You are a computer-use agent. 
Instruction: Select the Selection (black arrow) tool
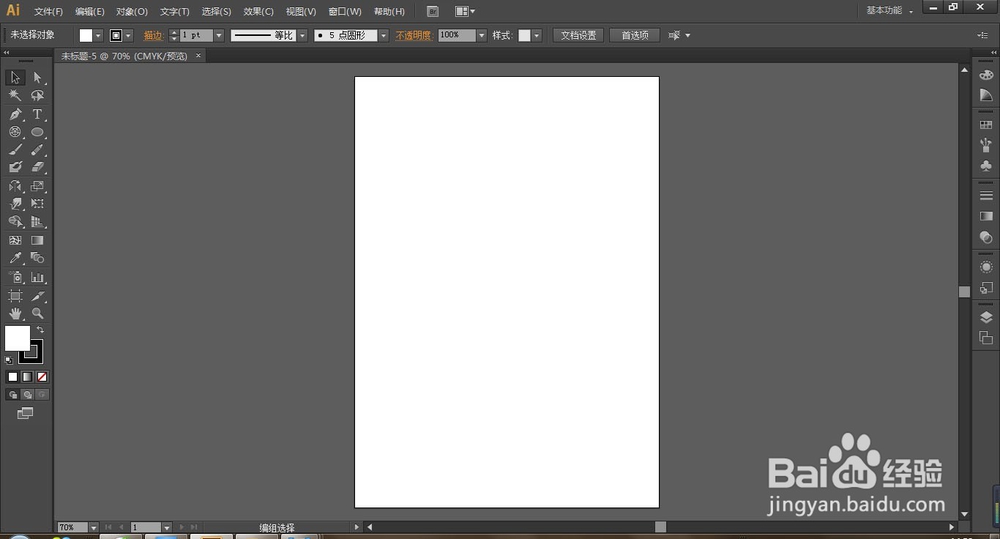point(15,77)
